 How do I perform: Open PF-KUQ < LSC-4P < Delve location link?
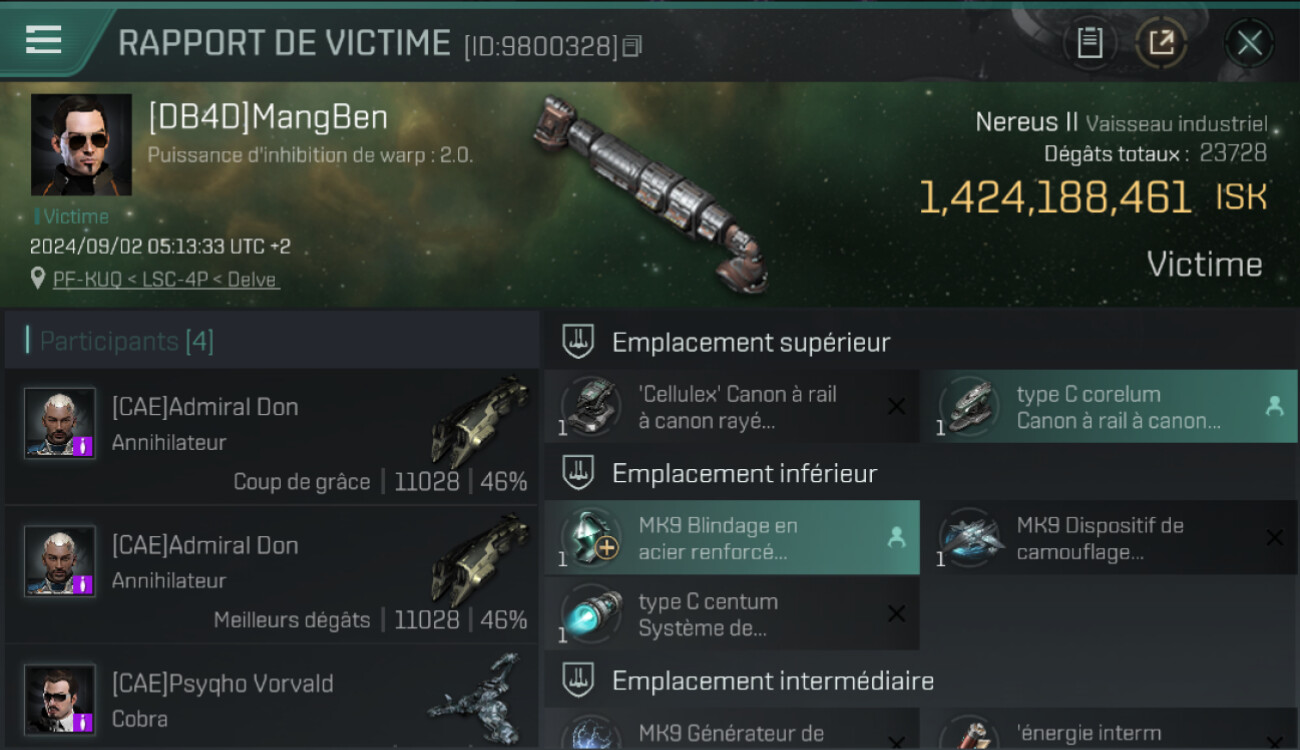tap(166, 280)
